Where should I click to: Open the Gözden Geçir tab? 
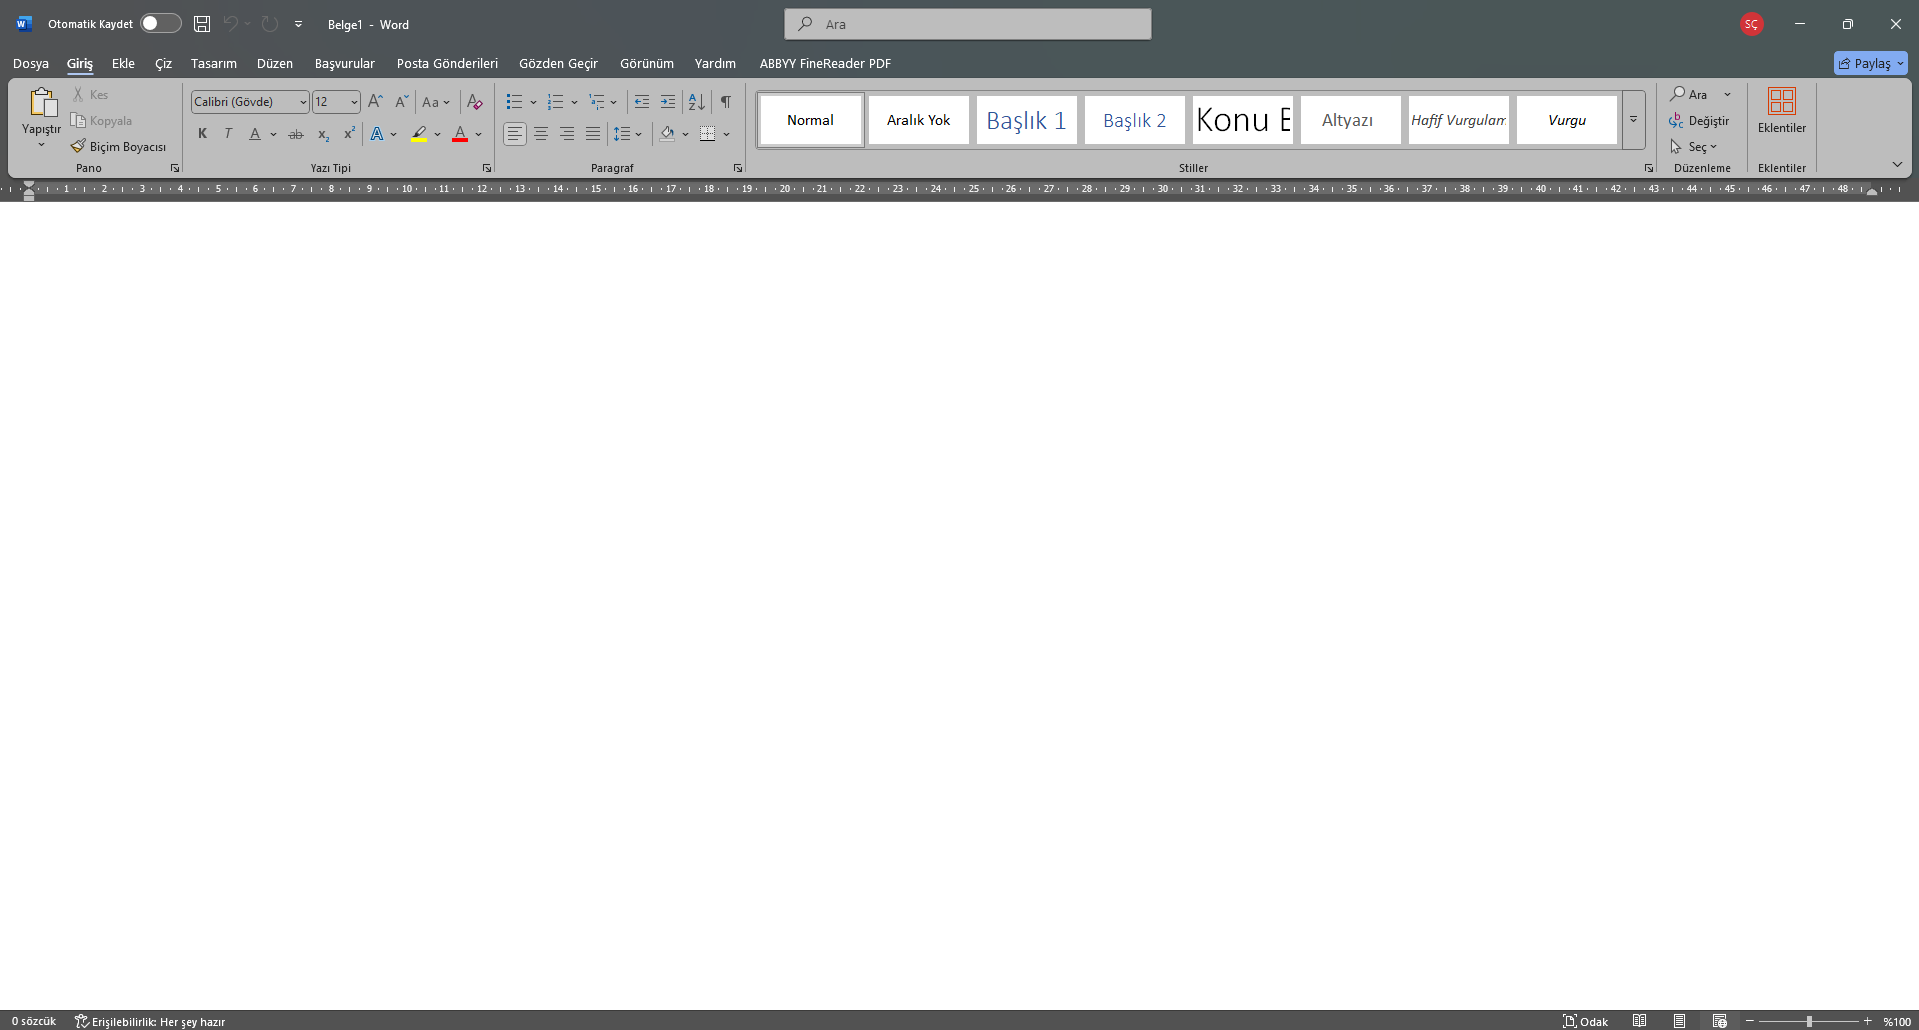(558, 63)
